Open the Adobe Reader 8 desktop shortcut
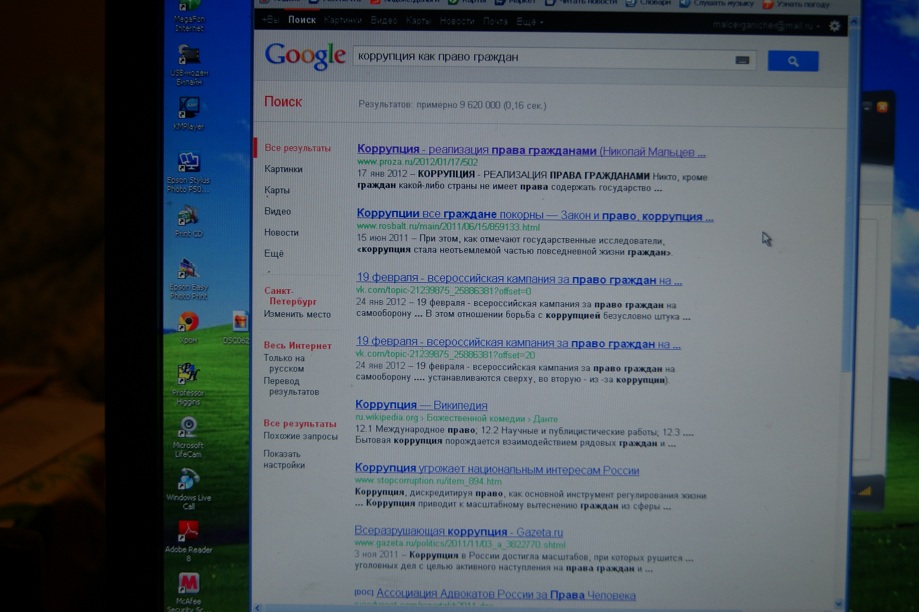Image resolution: width=919 pixels, height=612 pixels. tap(189, 541)
